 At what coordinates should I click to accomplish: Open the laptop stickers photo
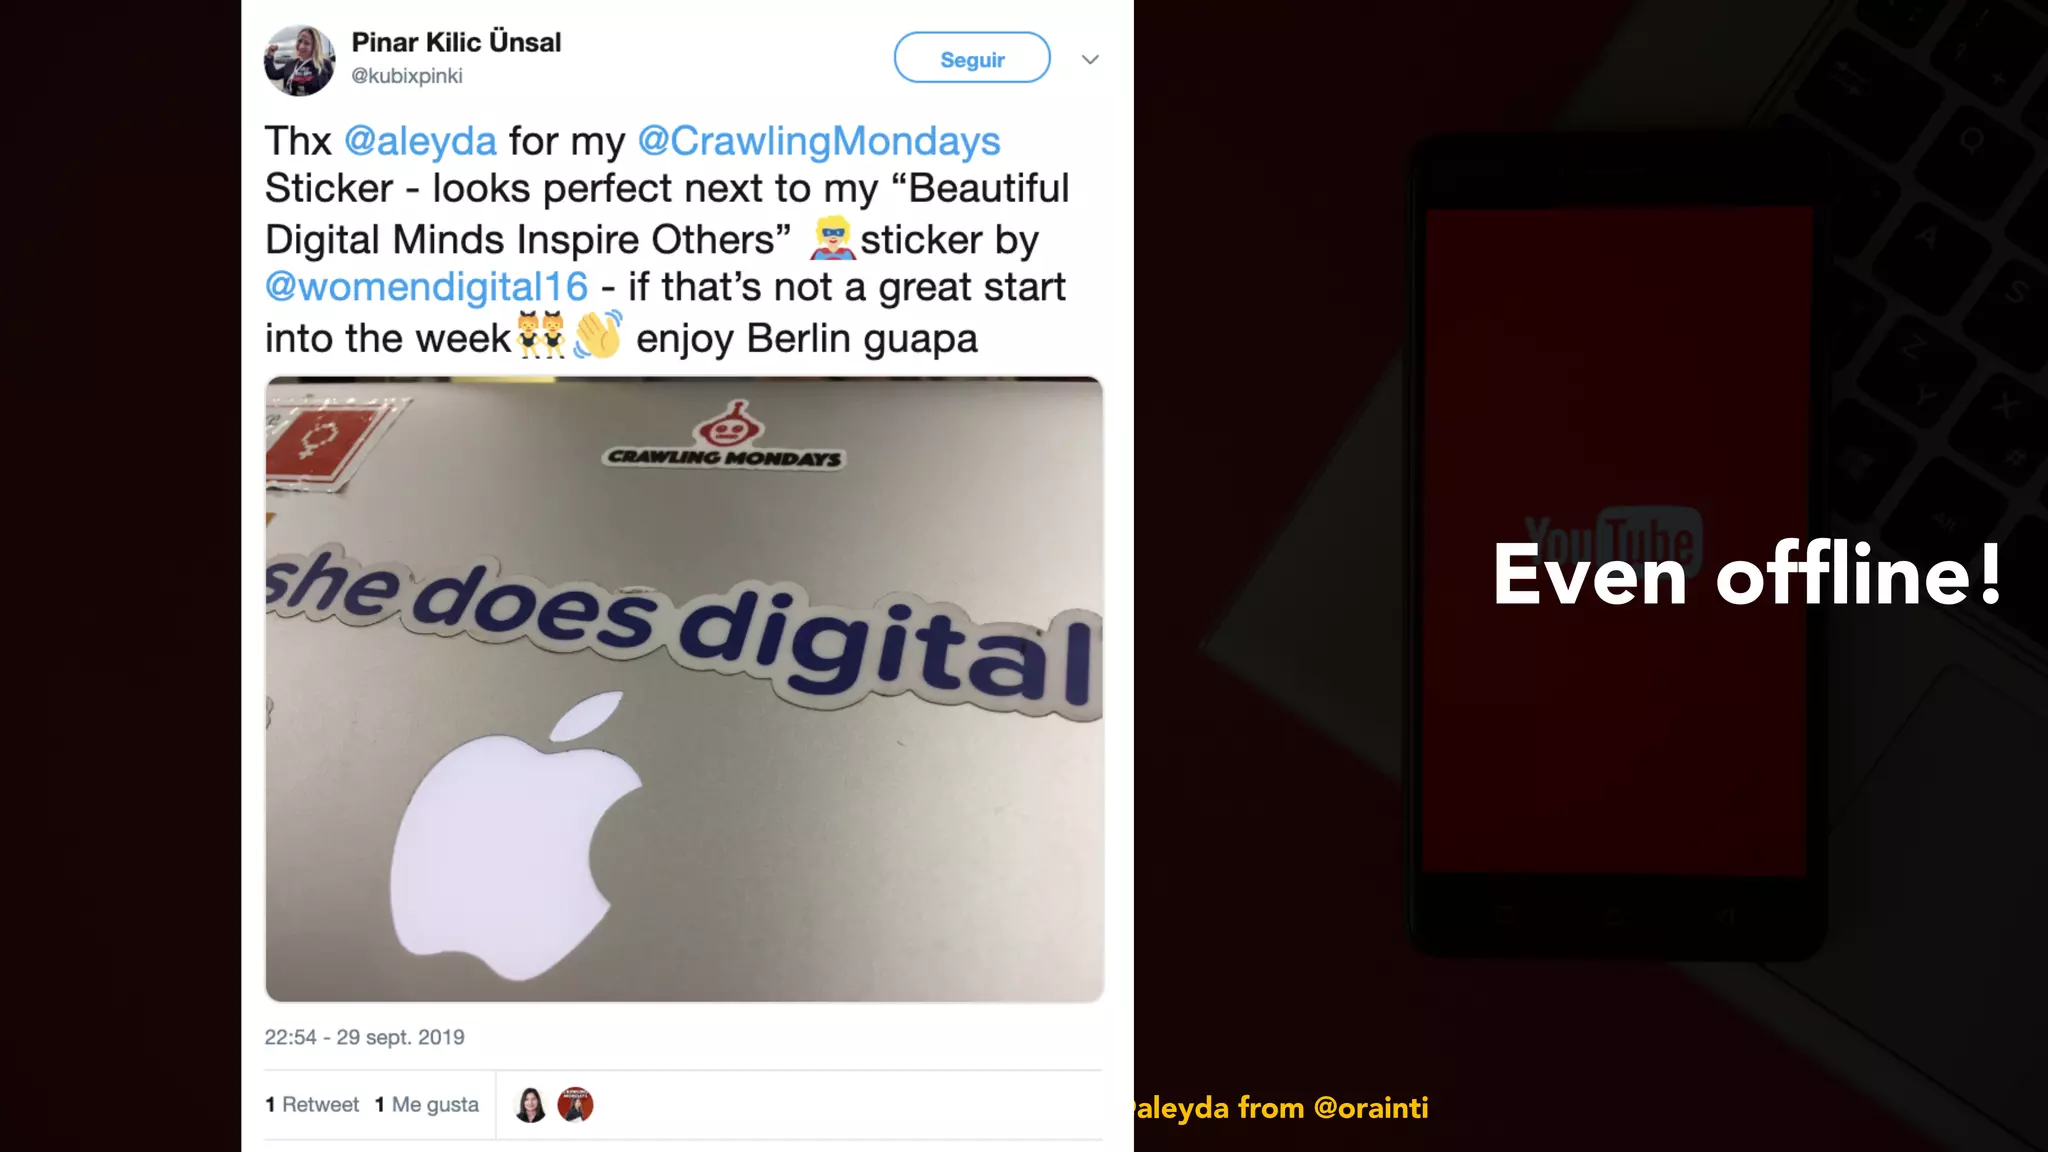click(x=684, y=689)
